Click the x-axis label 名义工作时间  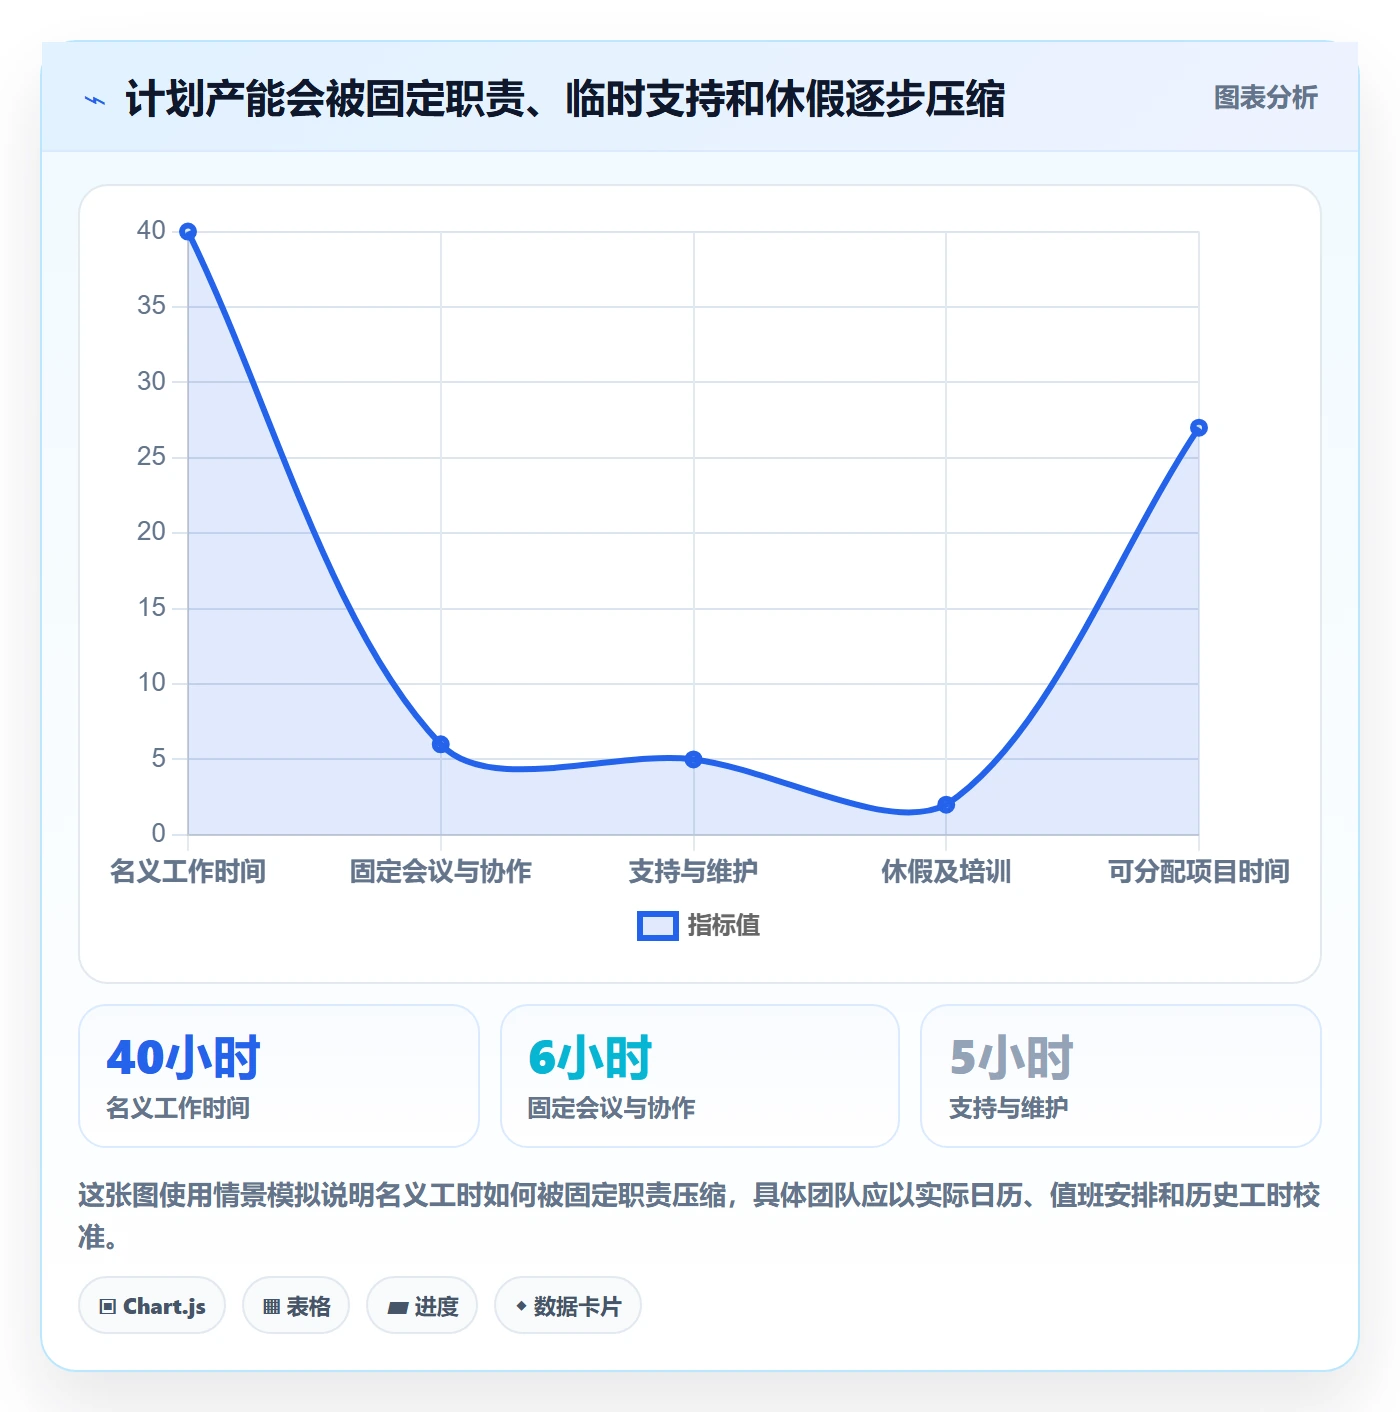pos(188,871)
